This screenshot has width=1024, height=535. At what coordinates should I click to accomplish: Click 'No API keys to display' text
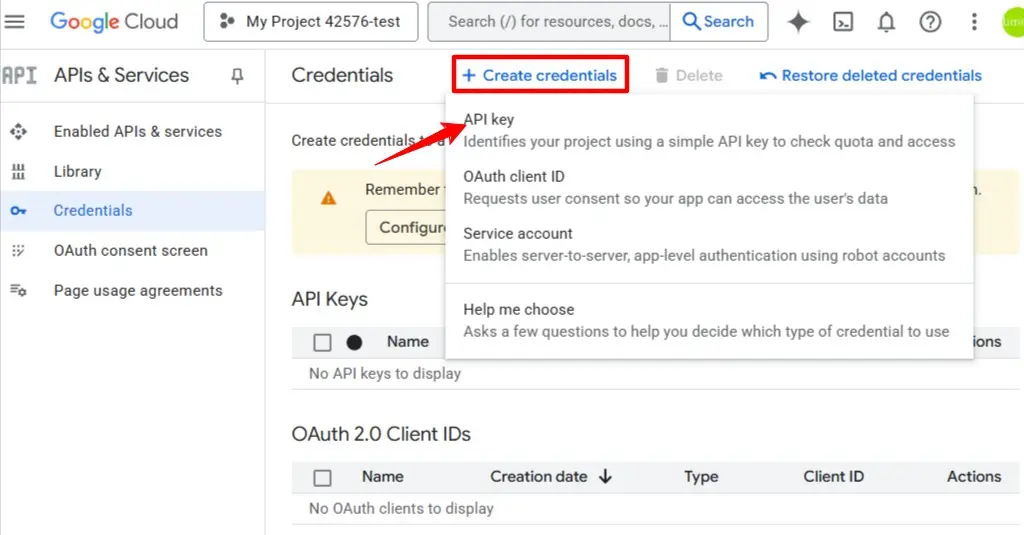[x=385, y=374]
